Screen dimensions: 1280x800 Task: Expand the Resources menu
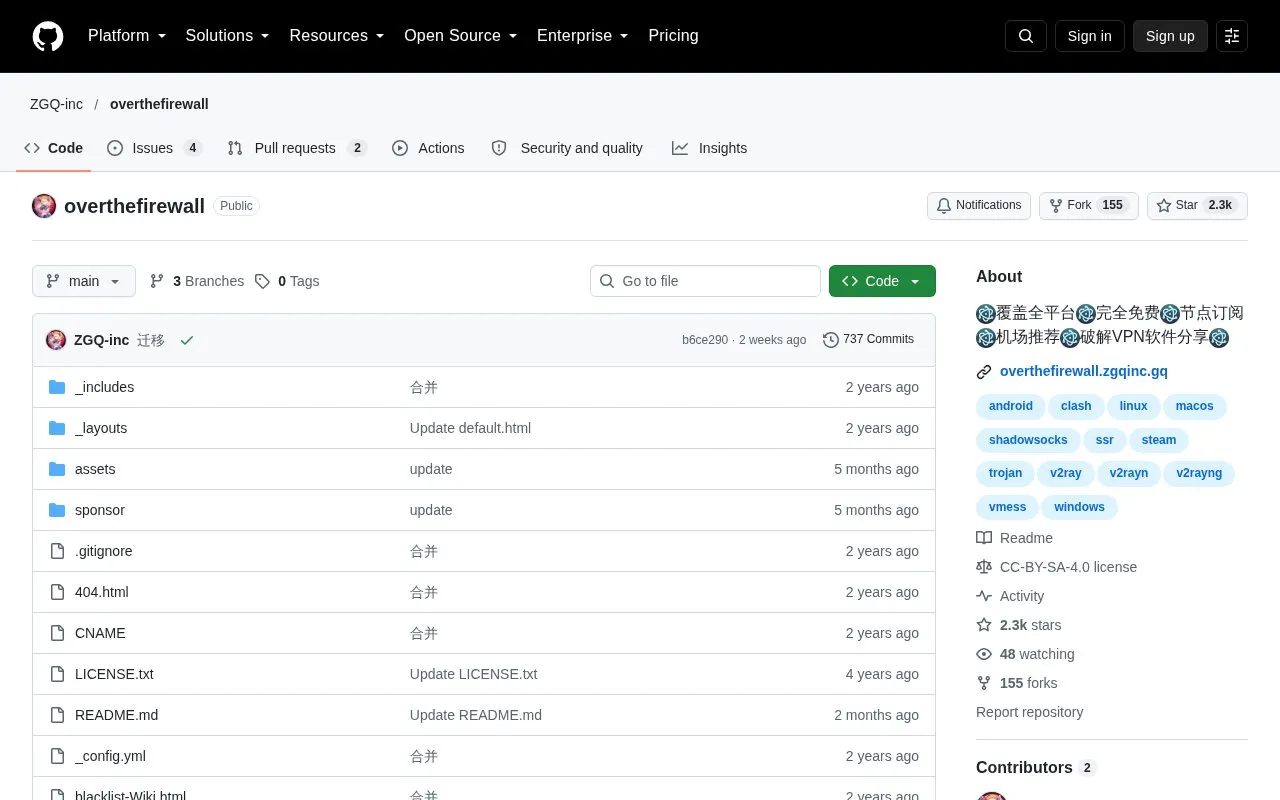click(x=337, y=36)
